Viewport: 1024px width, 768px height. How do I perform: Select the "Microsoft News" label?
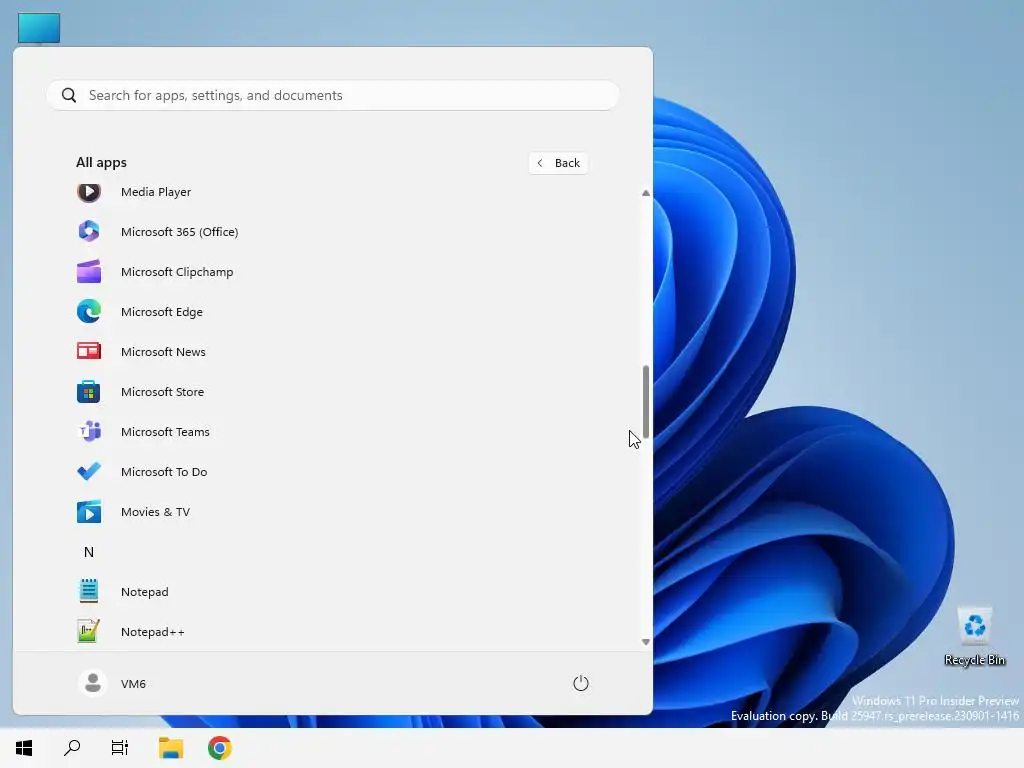coord(163,352)
